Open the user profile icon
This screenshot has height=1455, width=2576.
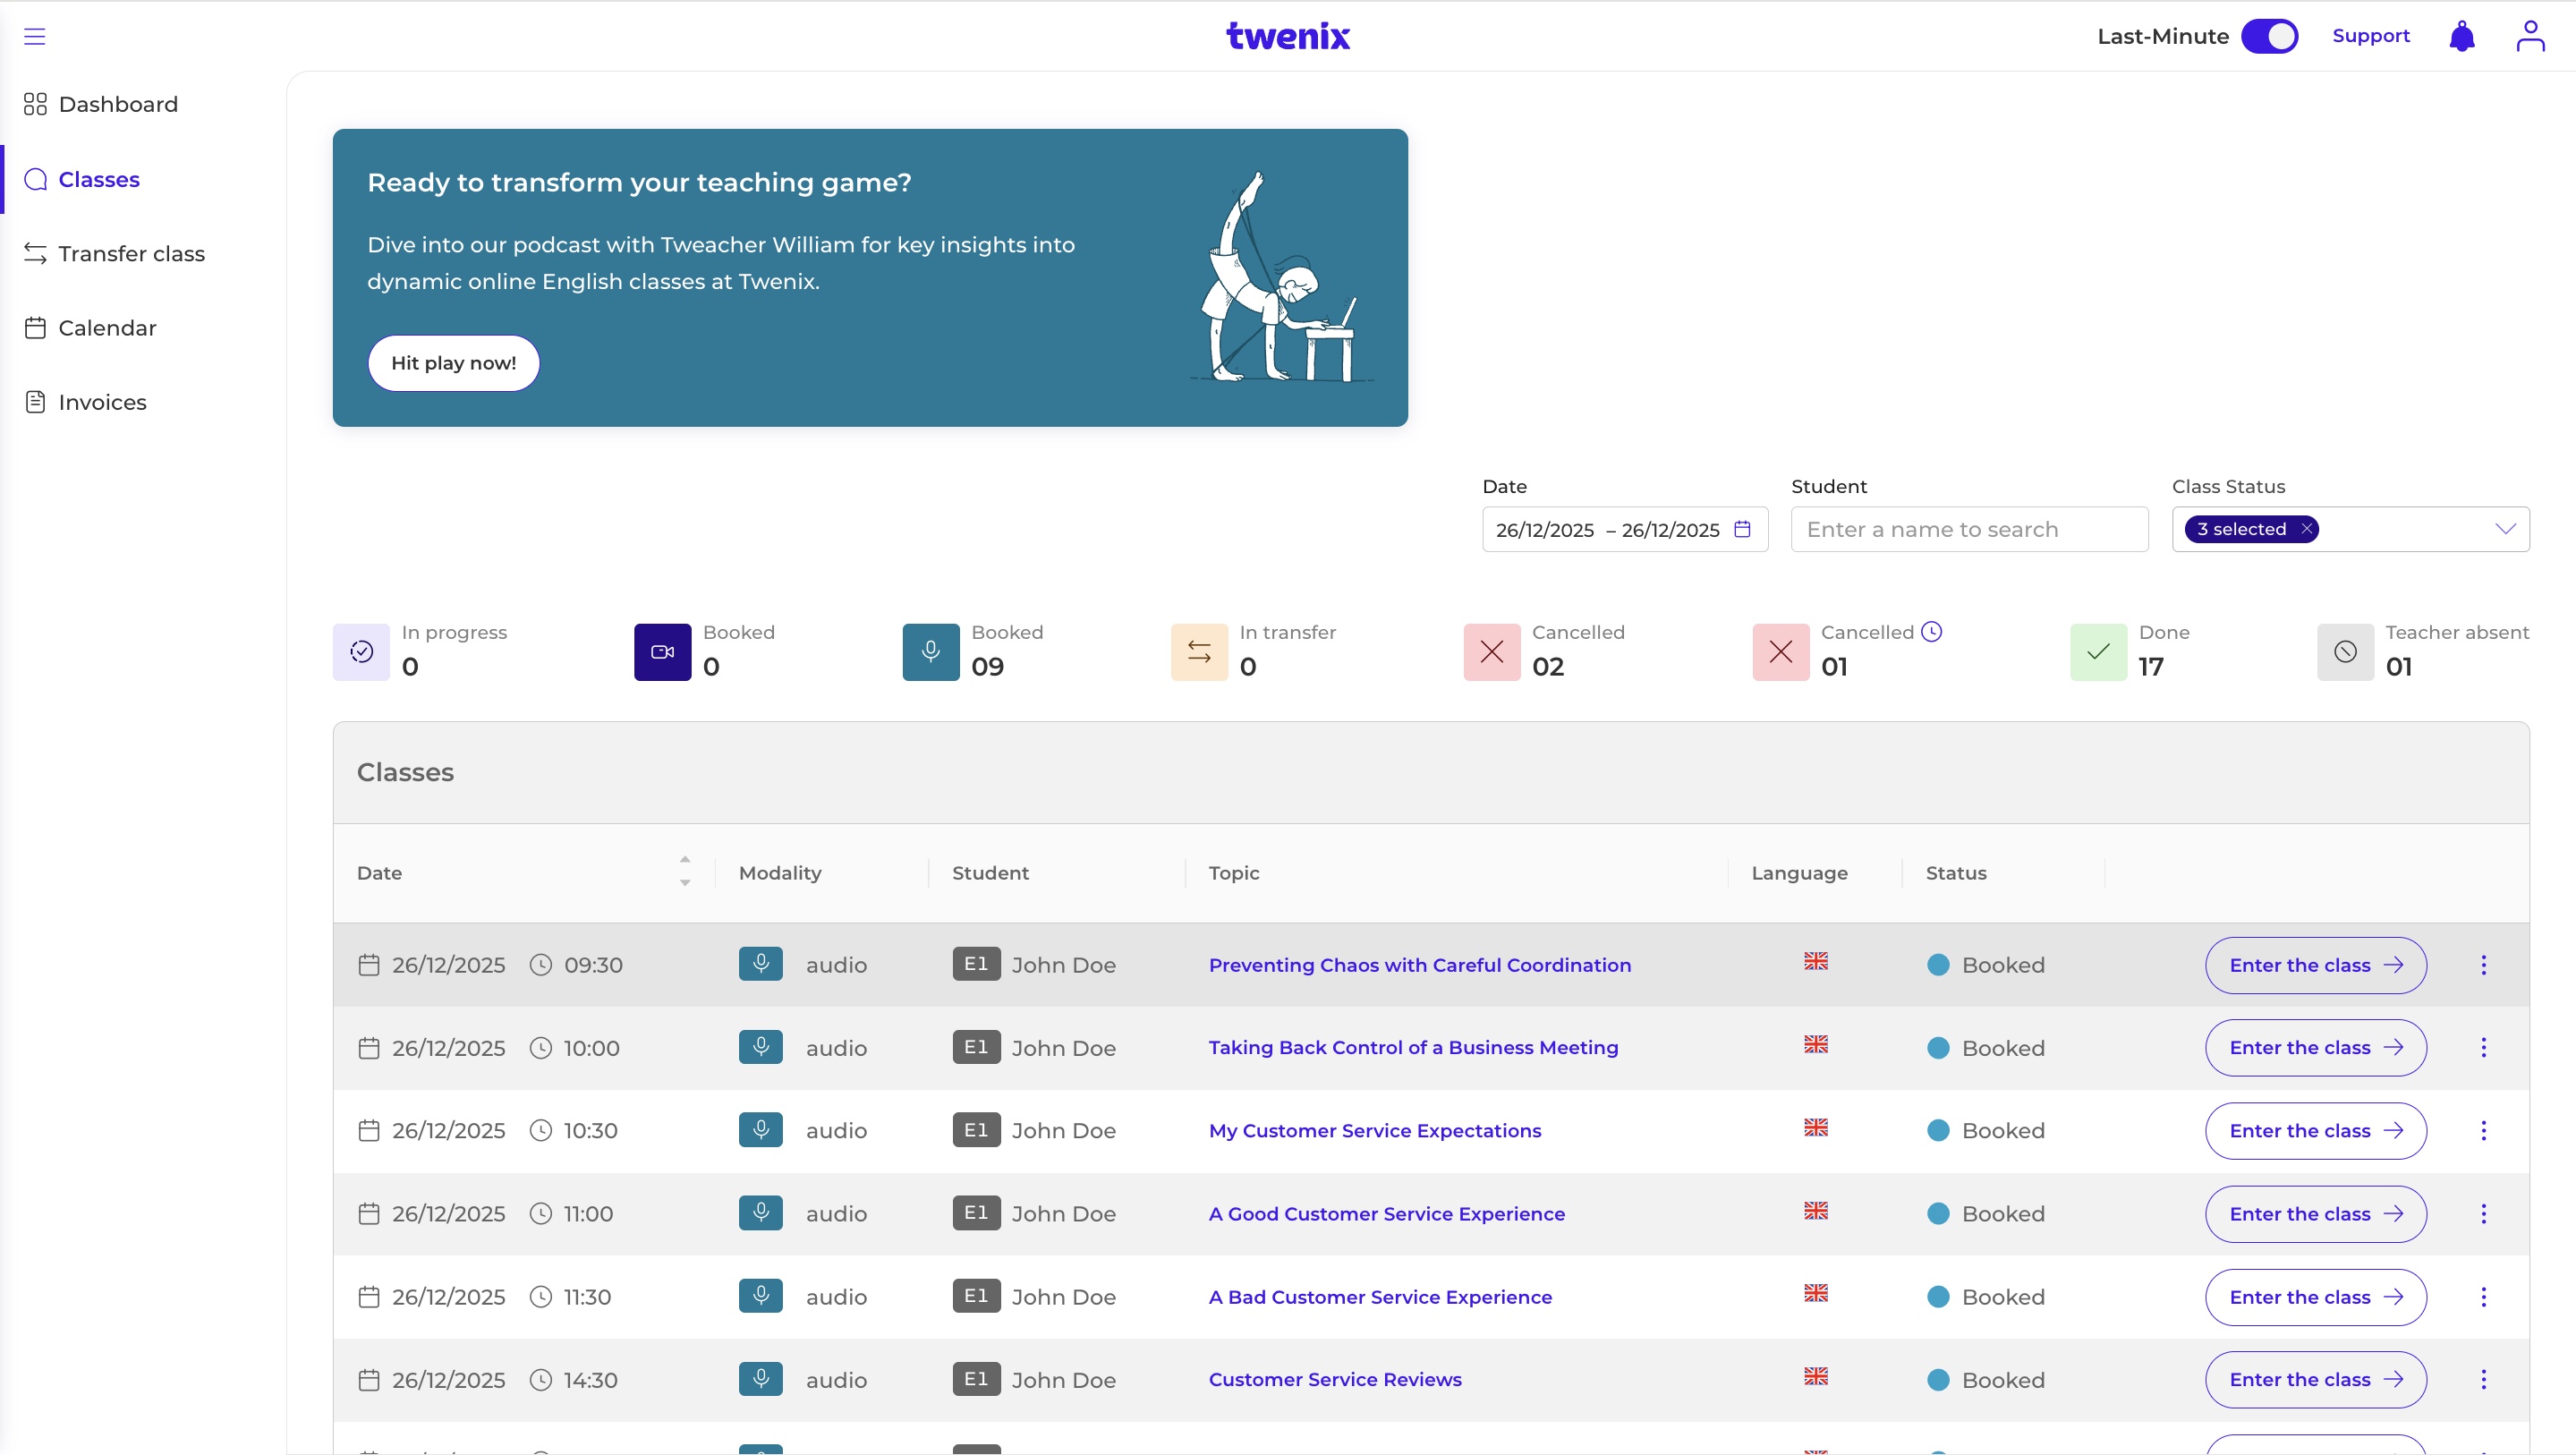pyautogui.click(x=2530, y=36)
